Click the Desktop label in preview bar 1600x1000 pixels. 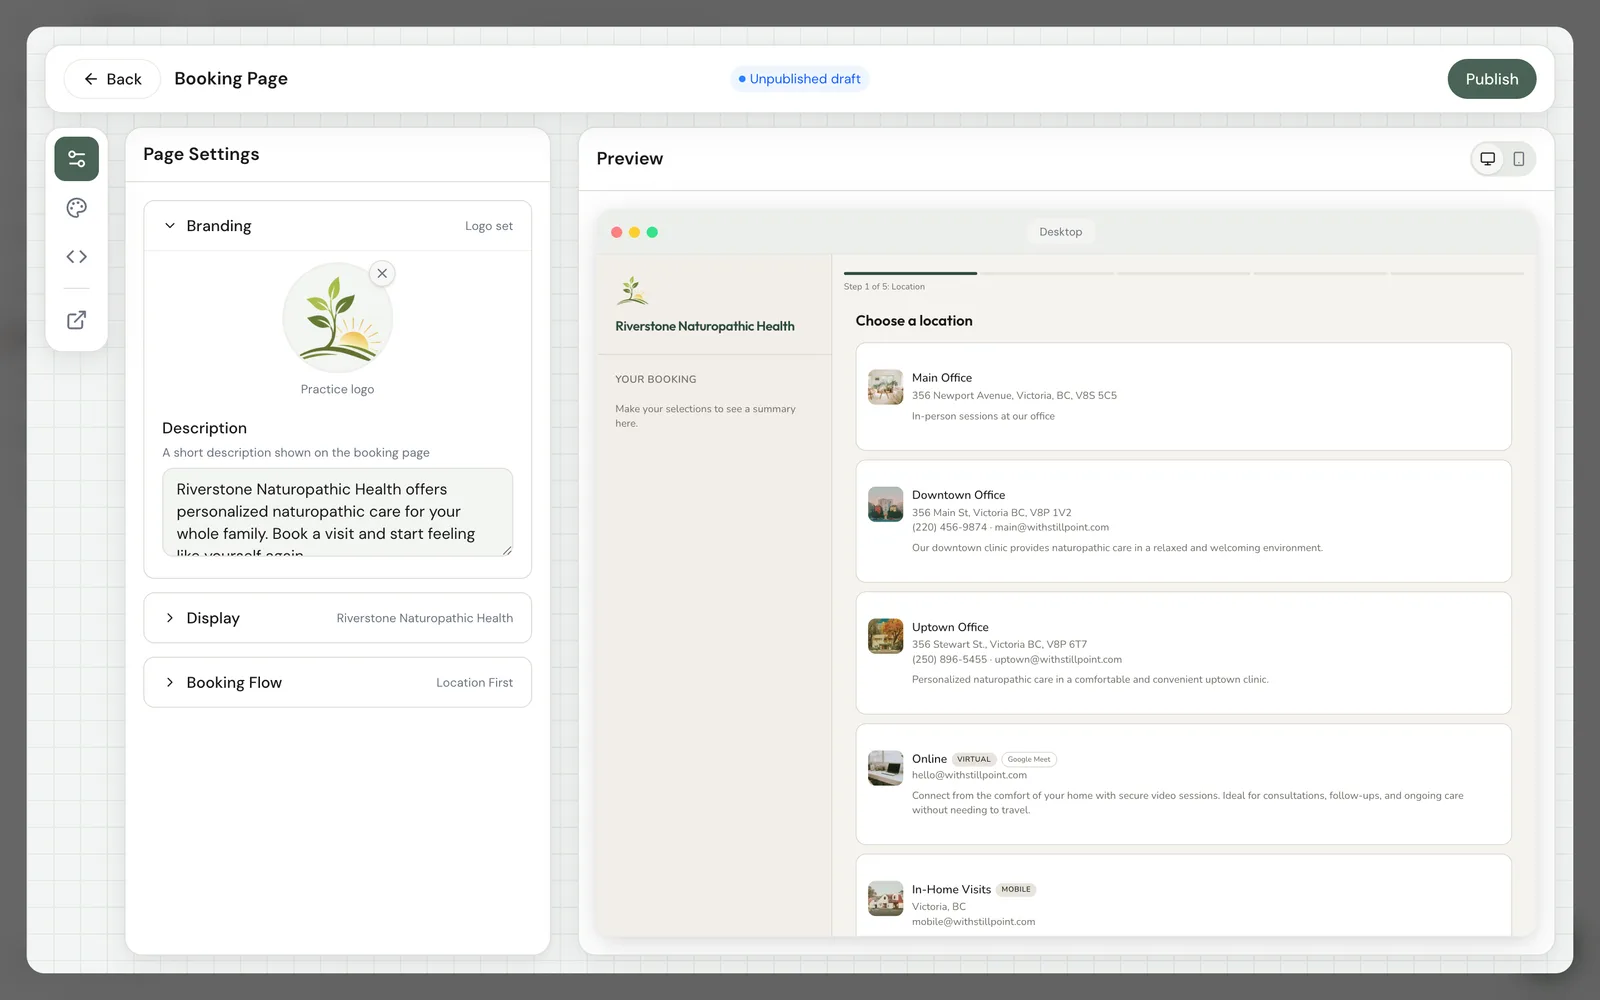[x=1060, y=232]
